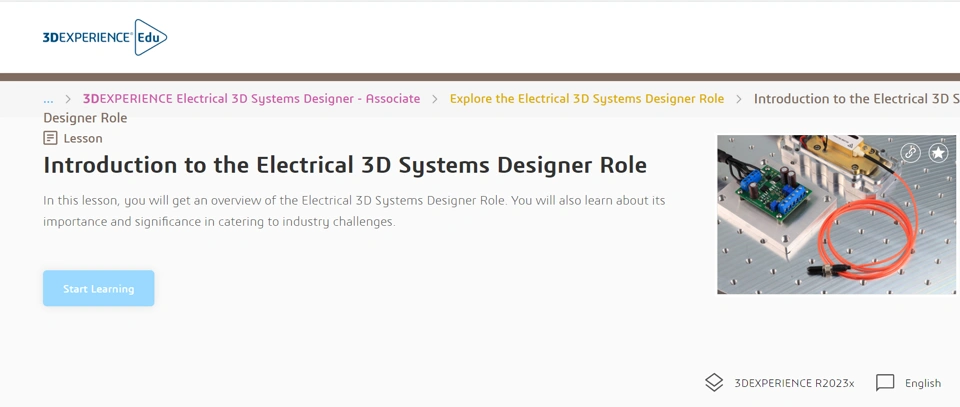This screenshot has width=960, height=407.
Task: Expand the collapsed breadcrumb ellipsis
Action: (x=48, y=99)
